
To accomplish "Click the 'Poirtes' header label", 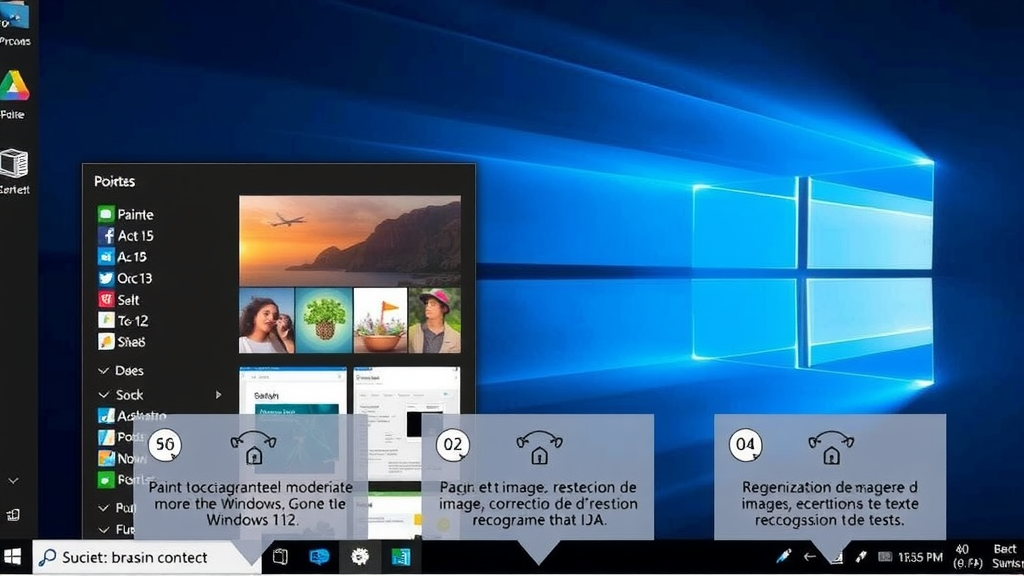I will click(113, 181).
